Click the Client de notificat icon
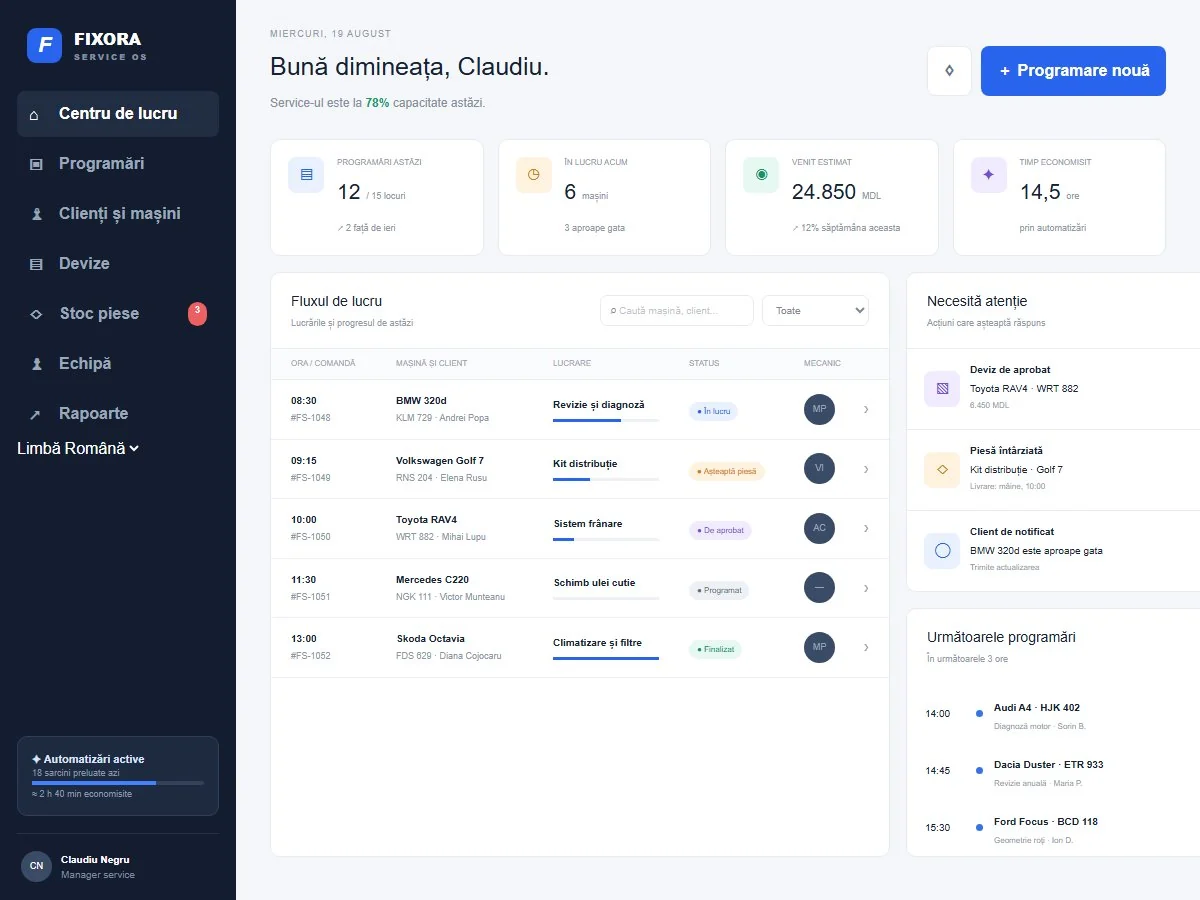This screenshot has height=900, width=1200. pyautogui.click(x=942, y=550)
